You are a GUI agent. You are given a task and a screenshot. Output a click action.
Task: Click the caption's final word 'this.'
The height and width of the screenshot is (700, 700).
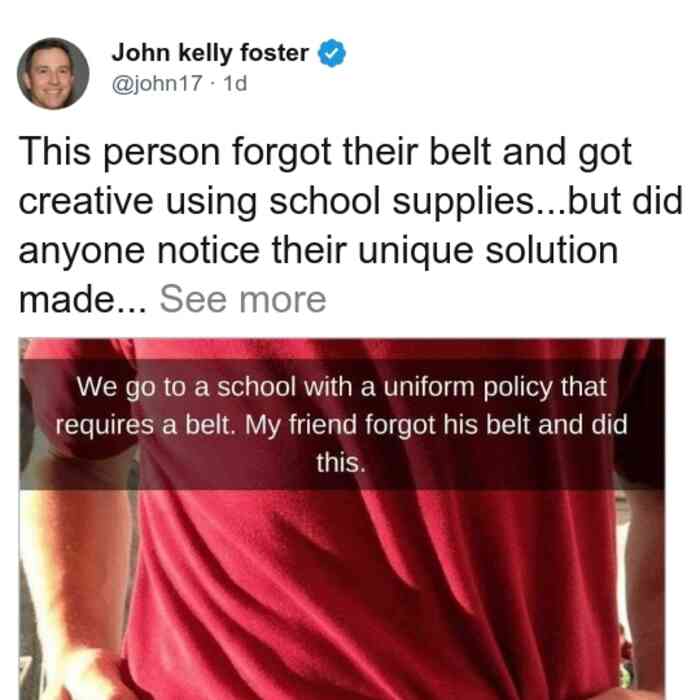(341, 462)
